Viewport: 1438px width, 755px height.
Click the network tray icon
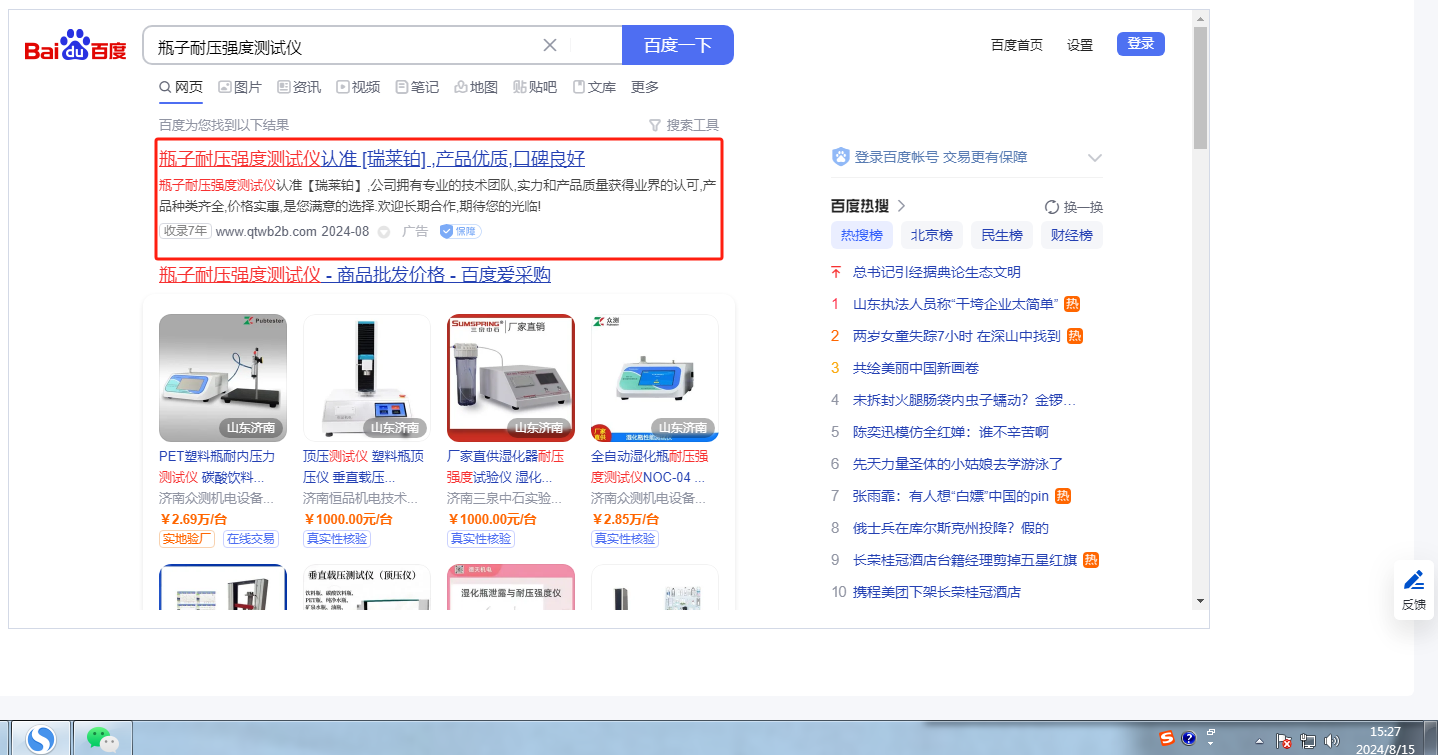1308,741
